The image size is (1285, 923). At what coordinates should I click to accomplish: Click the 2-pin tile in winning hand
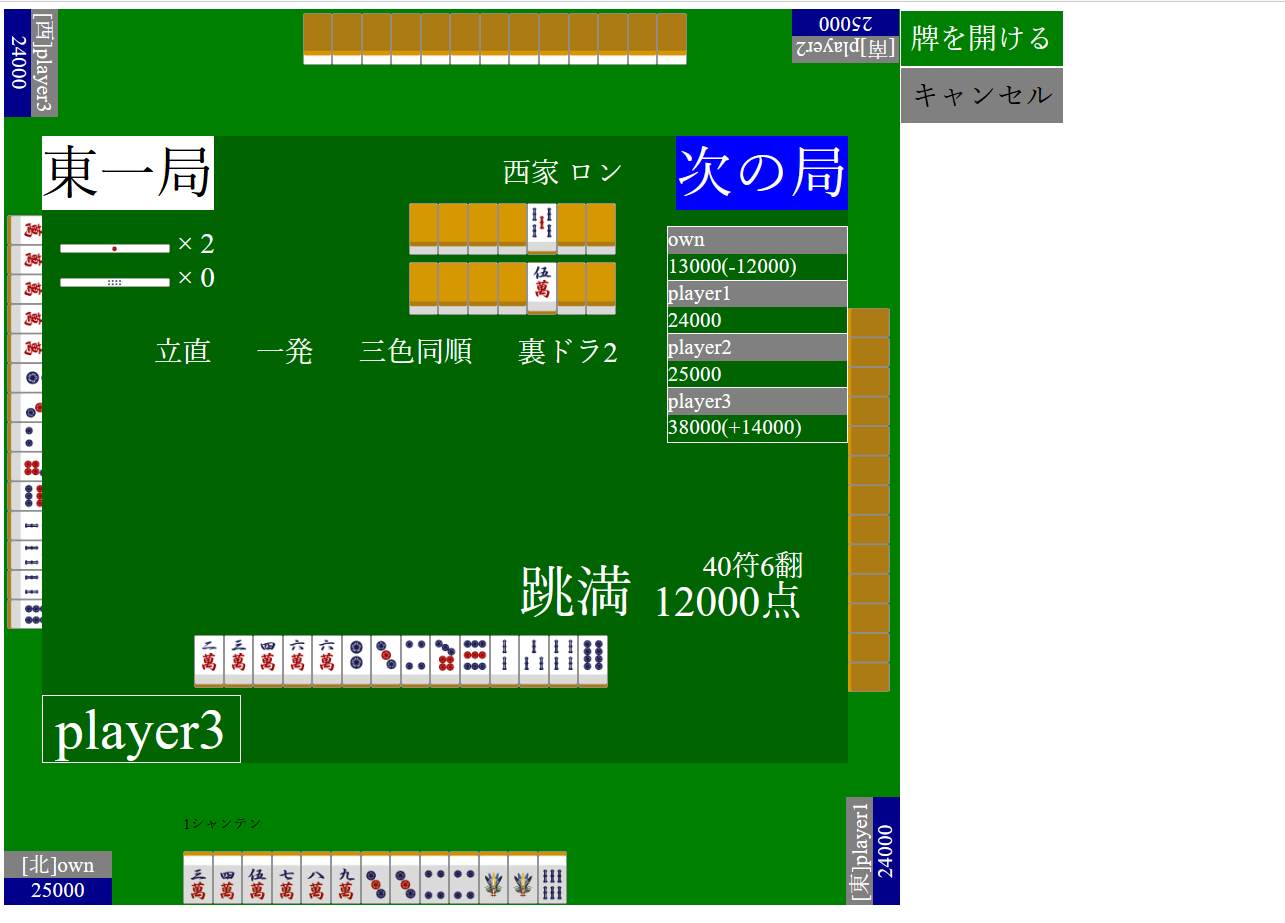pos(356,661)
